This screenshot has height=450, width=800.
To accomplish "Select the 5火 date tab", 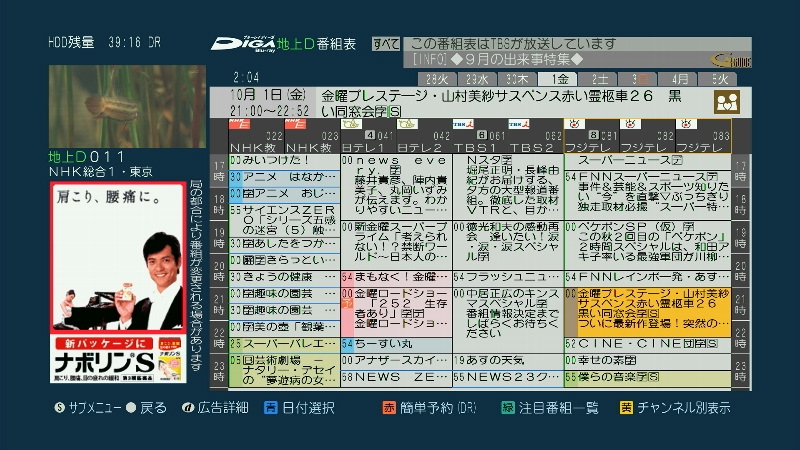I will (718, 80).
